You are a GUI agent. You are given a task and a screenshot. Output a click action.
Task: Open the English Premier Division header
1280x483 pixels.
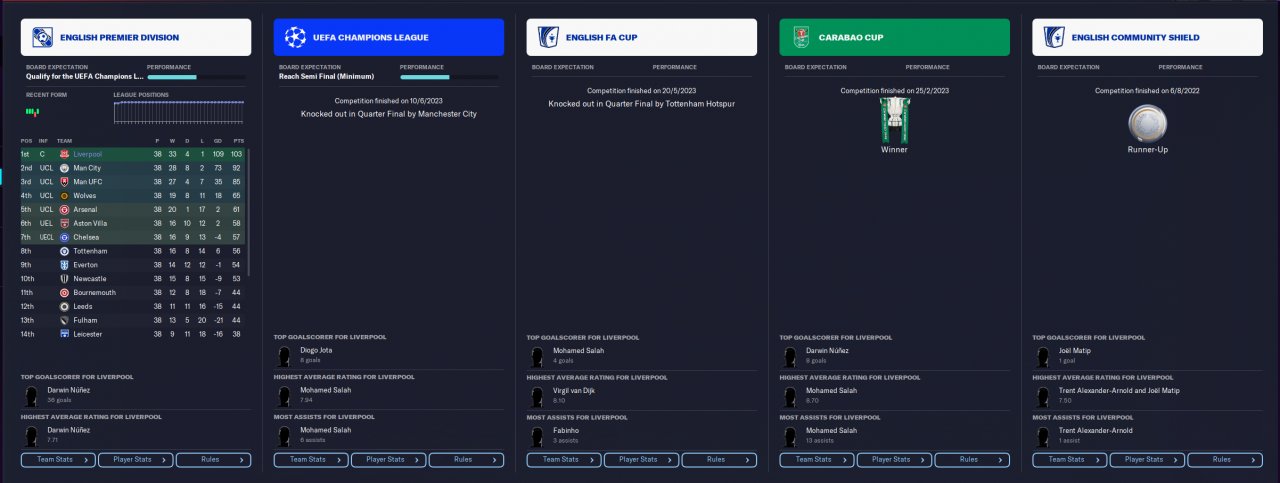pos(135,38)
